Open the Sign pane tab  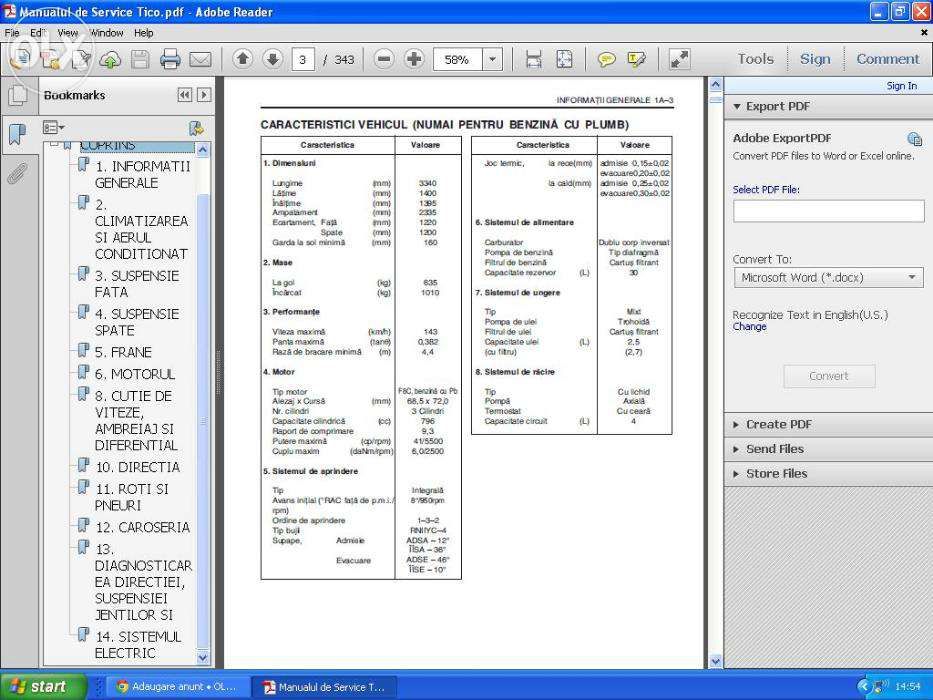(x=815, y=59)
